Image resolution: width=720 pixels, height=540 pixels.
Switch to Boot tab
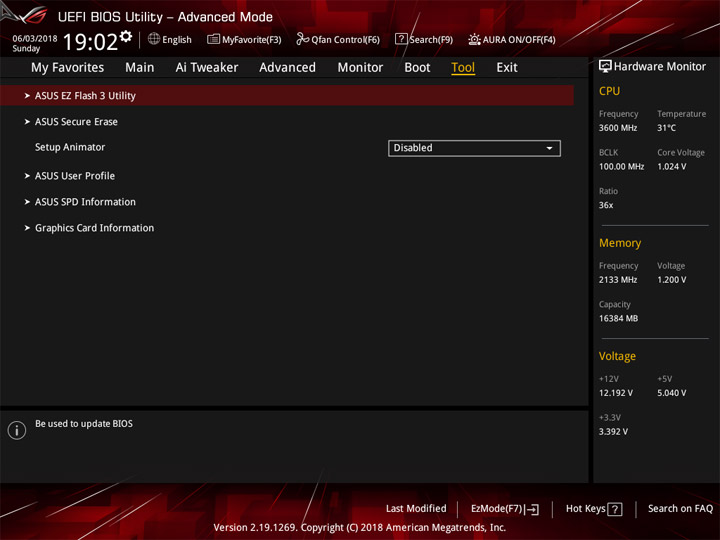pyautogui.click(x=417, y=68)
